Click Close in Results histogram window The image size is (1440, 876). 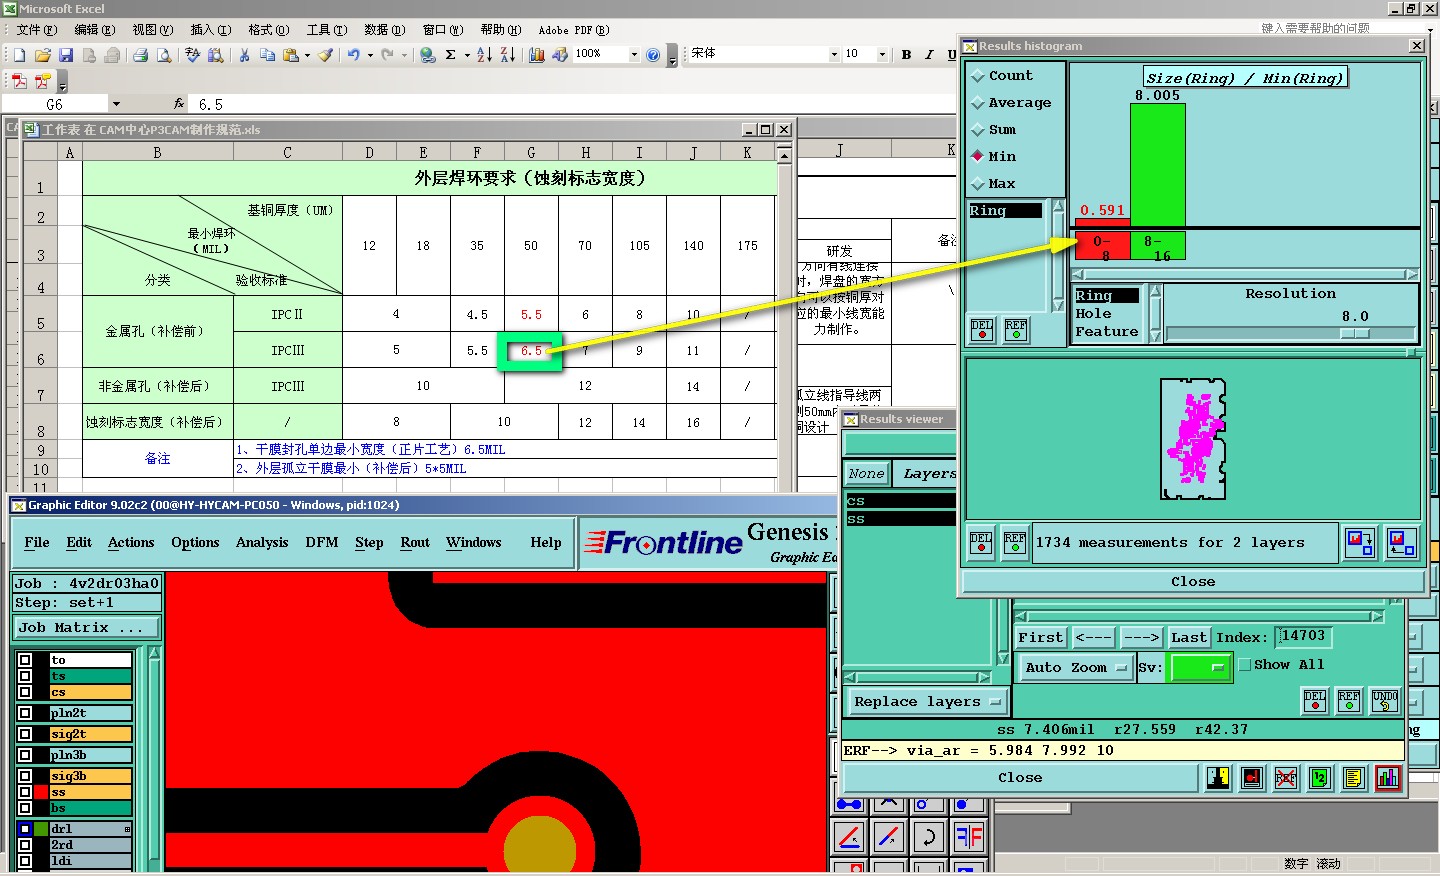(1193, 582)
